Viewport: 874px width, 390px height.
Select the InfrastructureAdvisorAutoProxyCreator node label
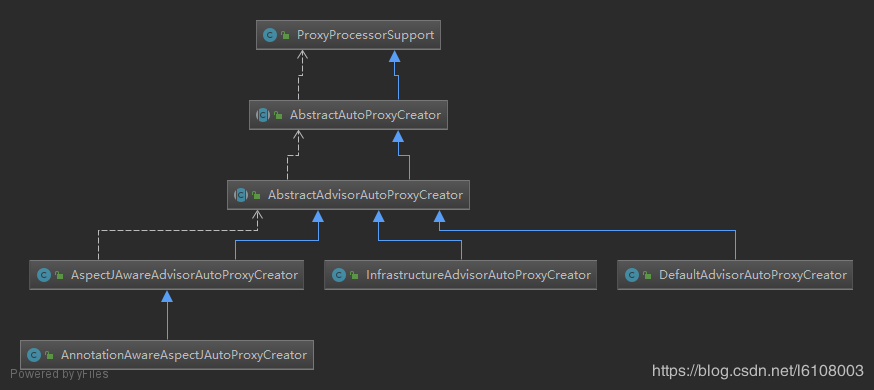pos(478,275)
